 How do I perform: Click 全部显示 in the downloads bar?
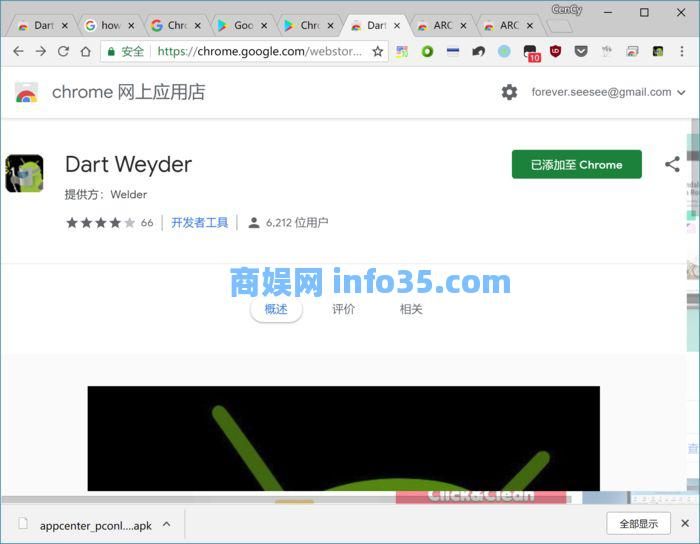638,524
